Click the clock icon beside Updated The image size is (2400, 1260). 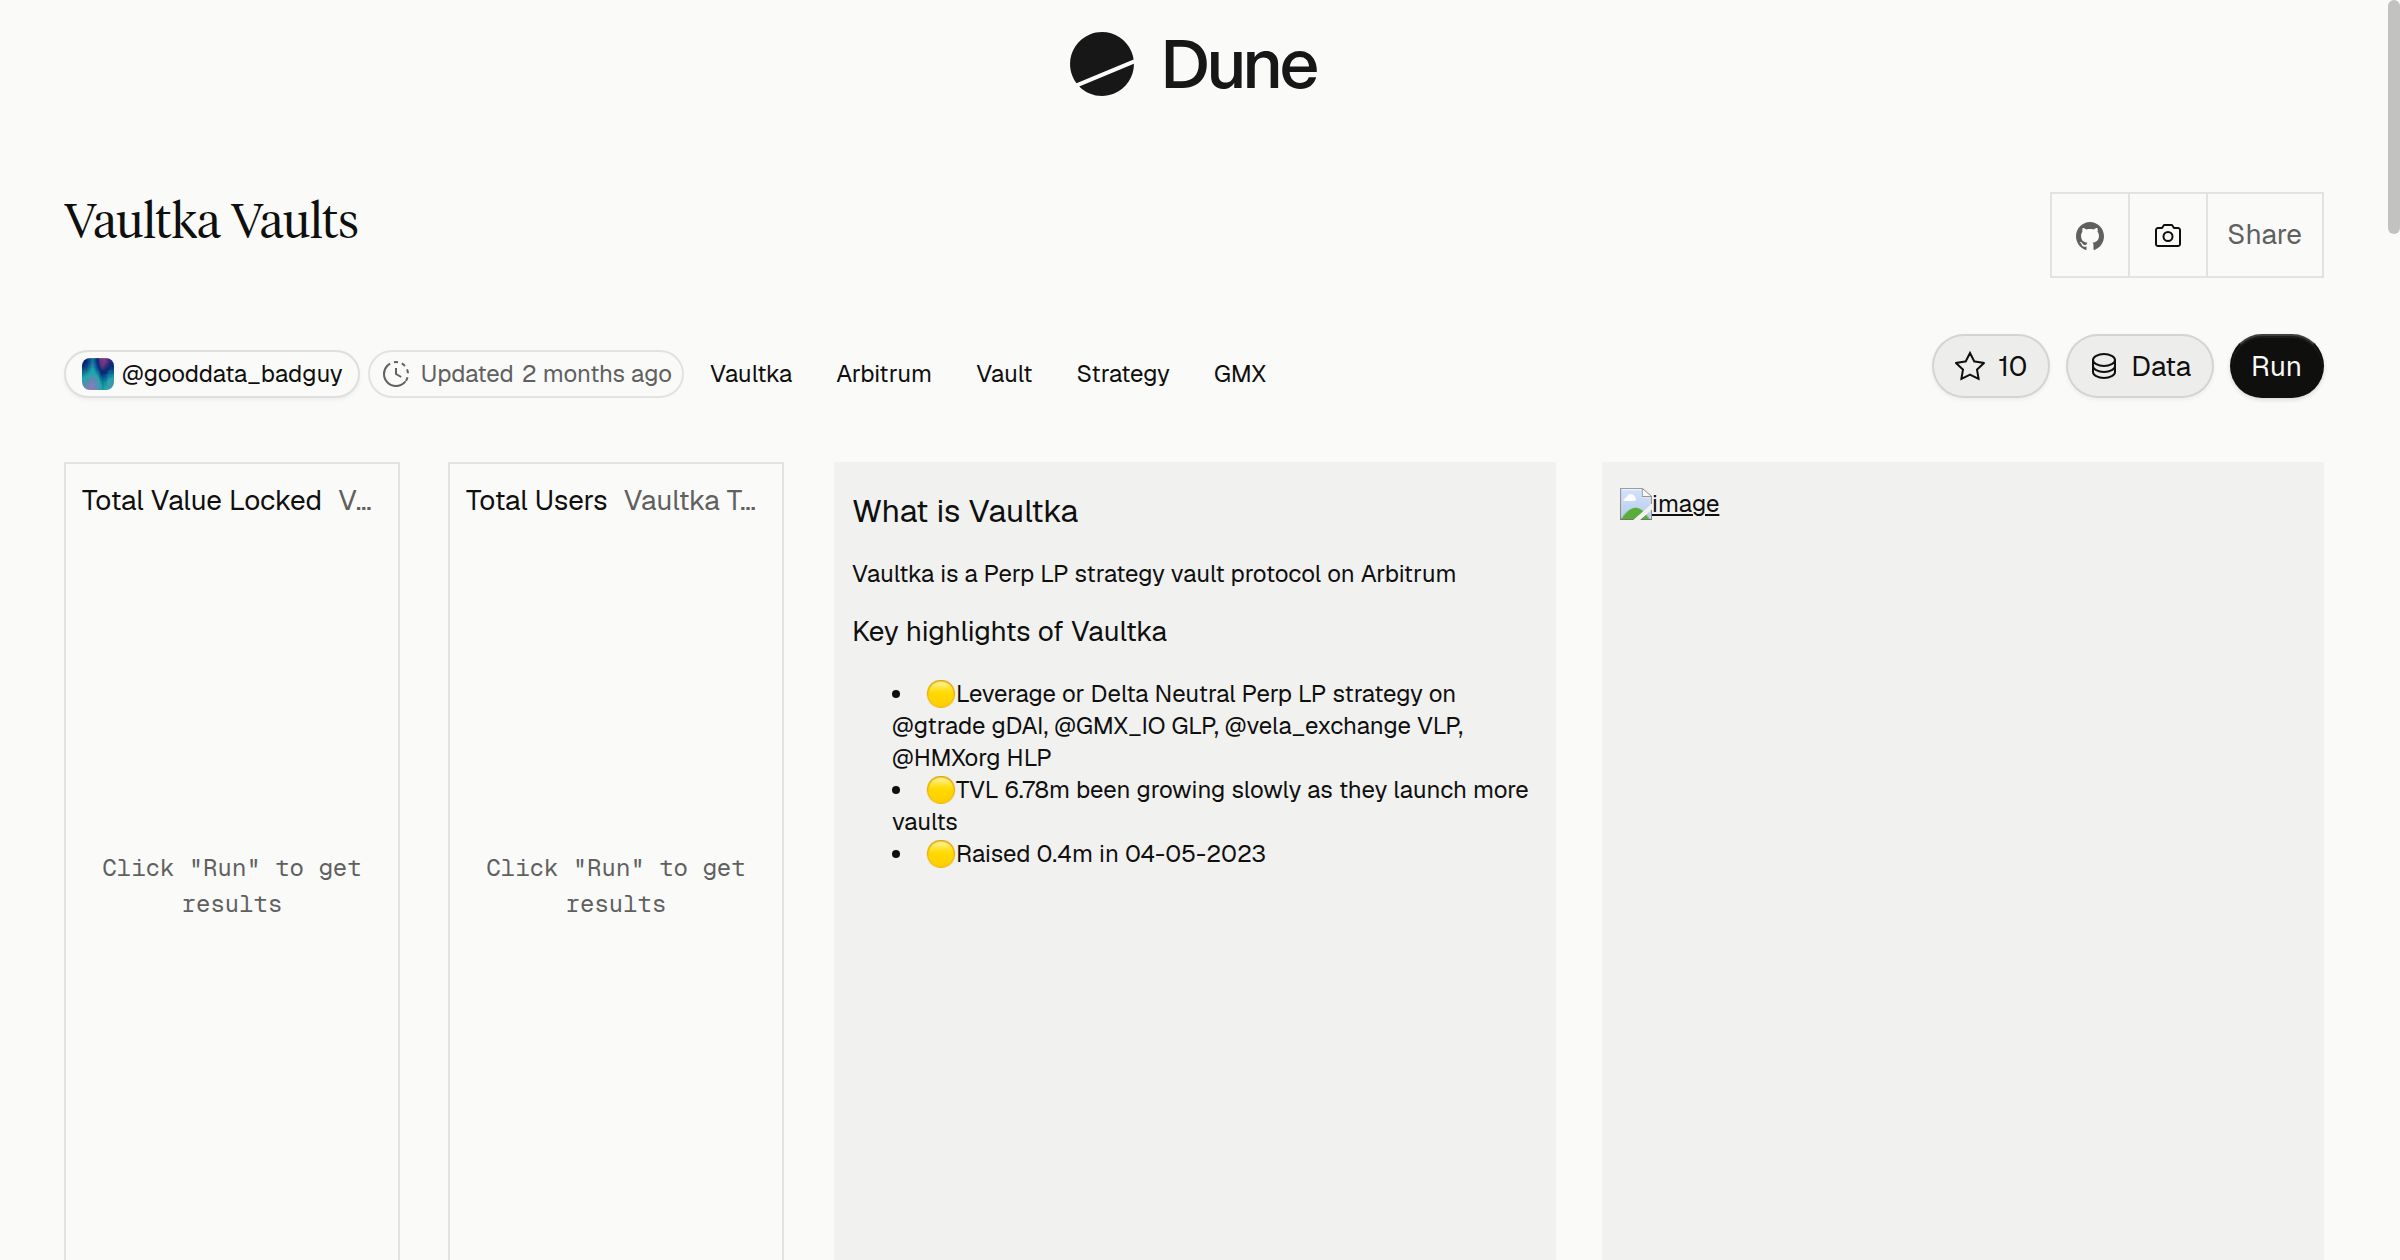point(396,374)
